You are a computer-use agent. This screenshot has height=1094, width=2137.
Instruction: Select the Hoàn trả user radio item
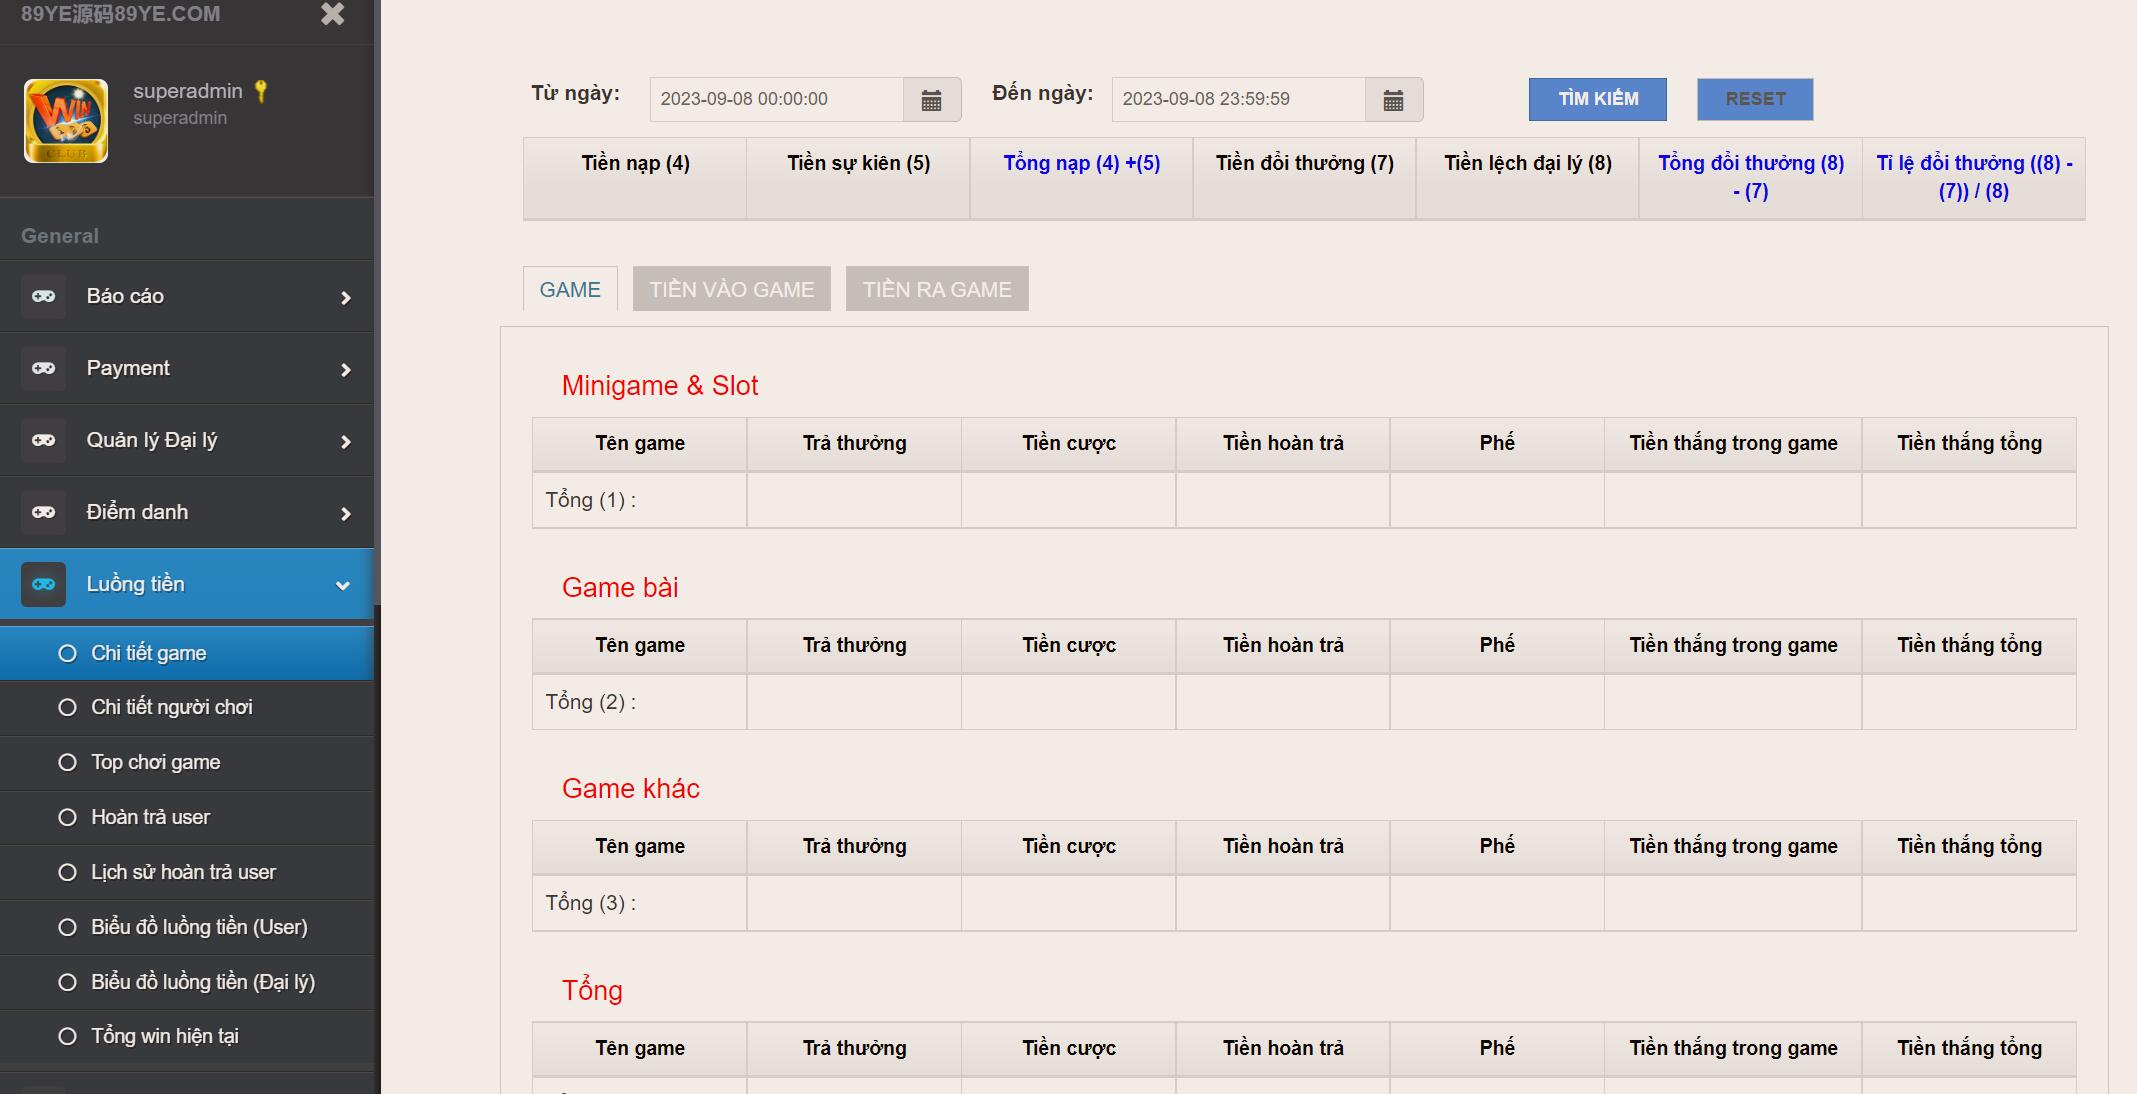tap(67, 817)
